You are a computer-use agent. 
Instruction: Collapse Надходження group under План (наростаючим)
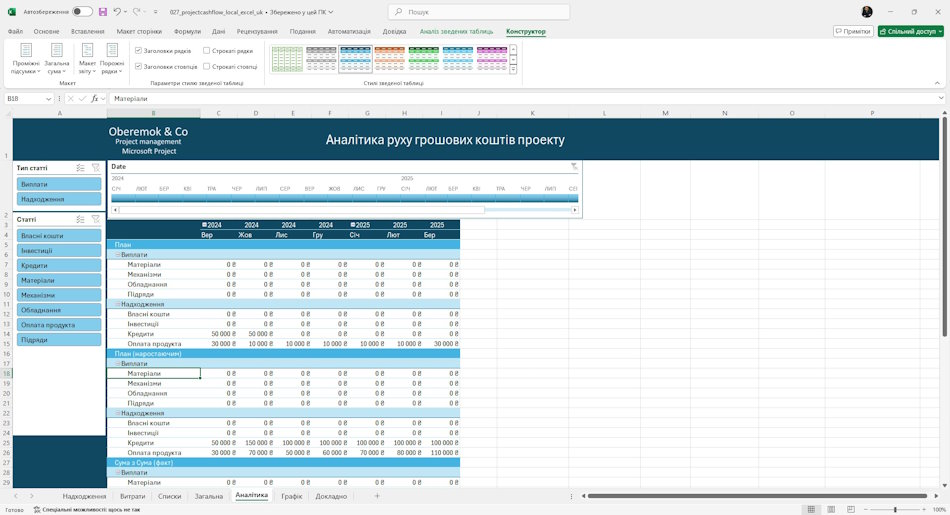(118, 413)
